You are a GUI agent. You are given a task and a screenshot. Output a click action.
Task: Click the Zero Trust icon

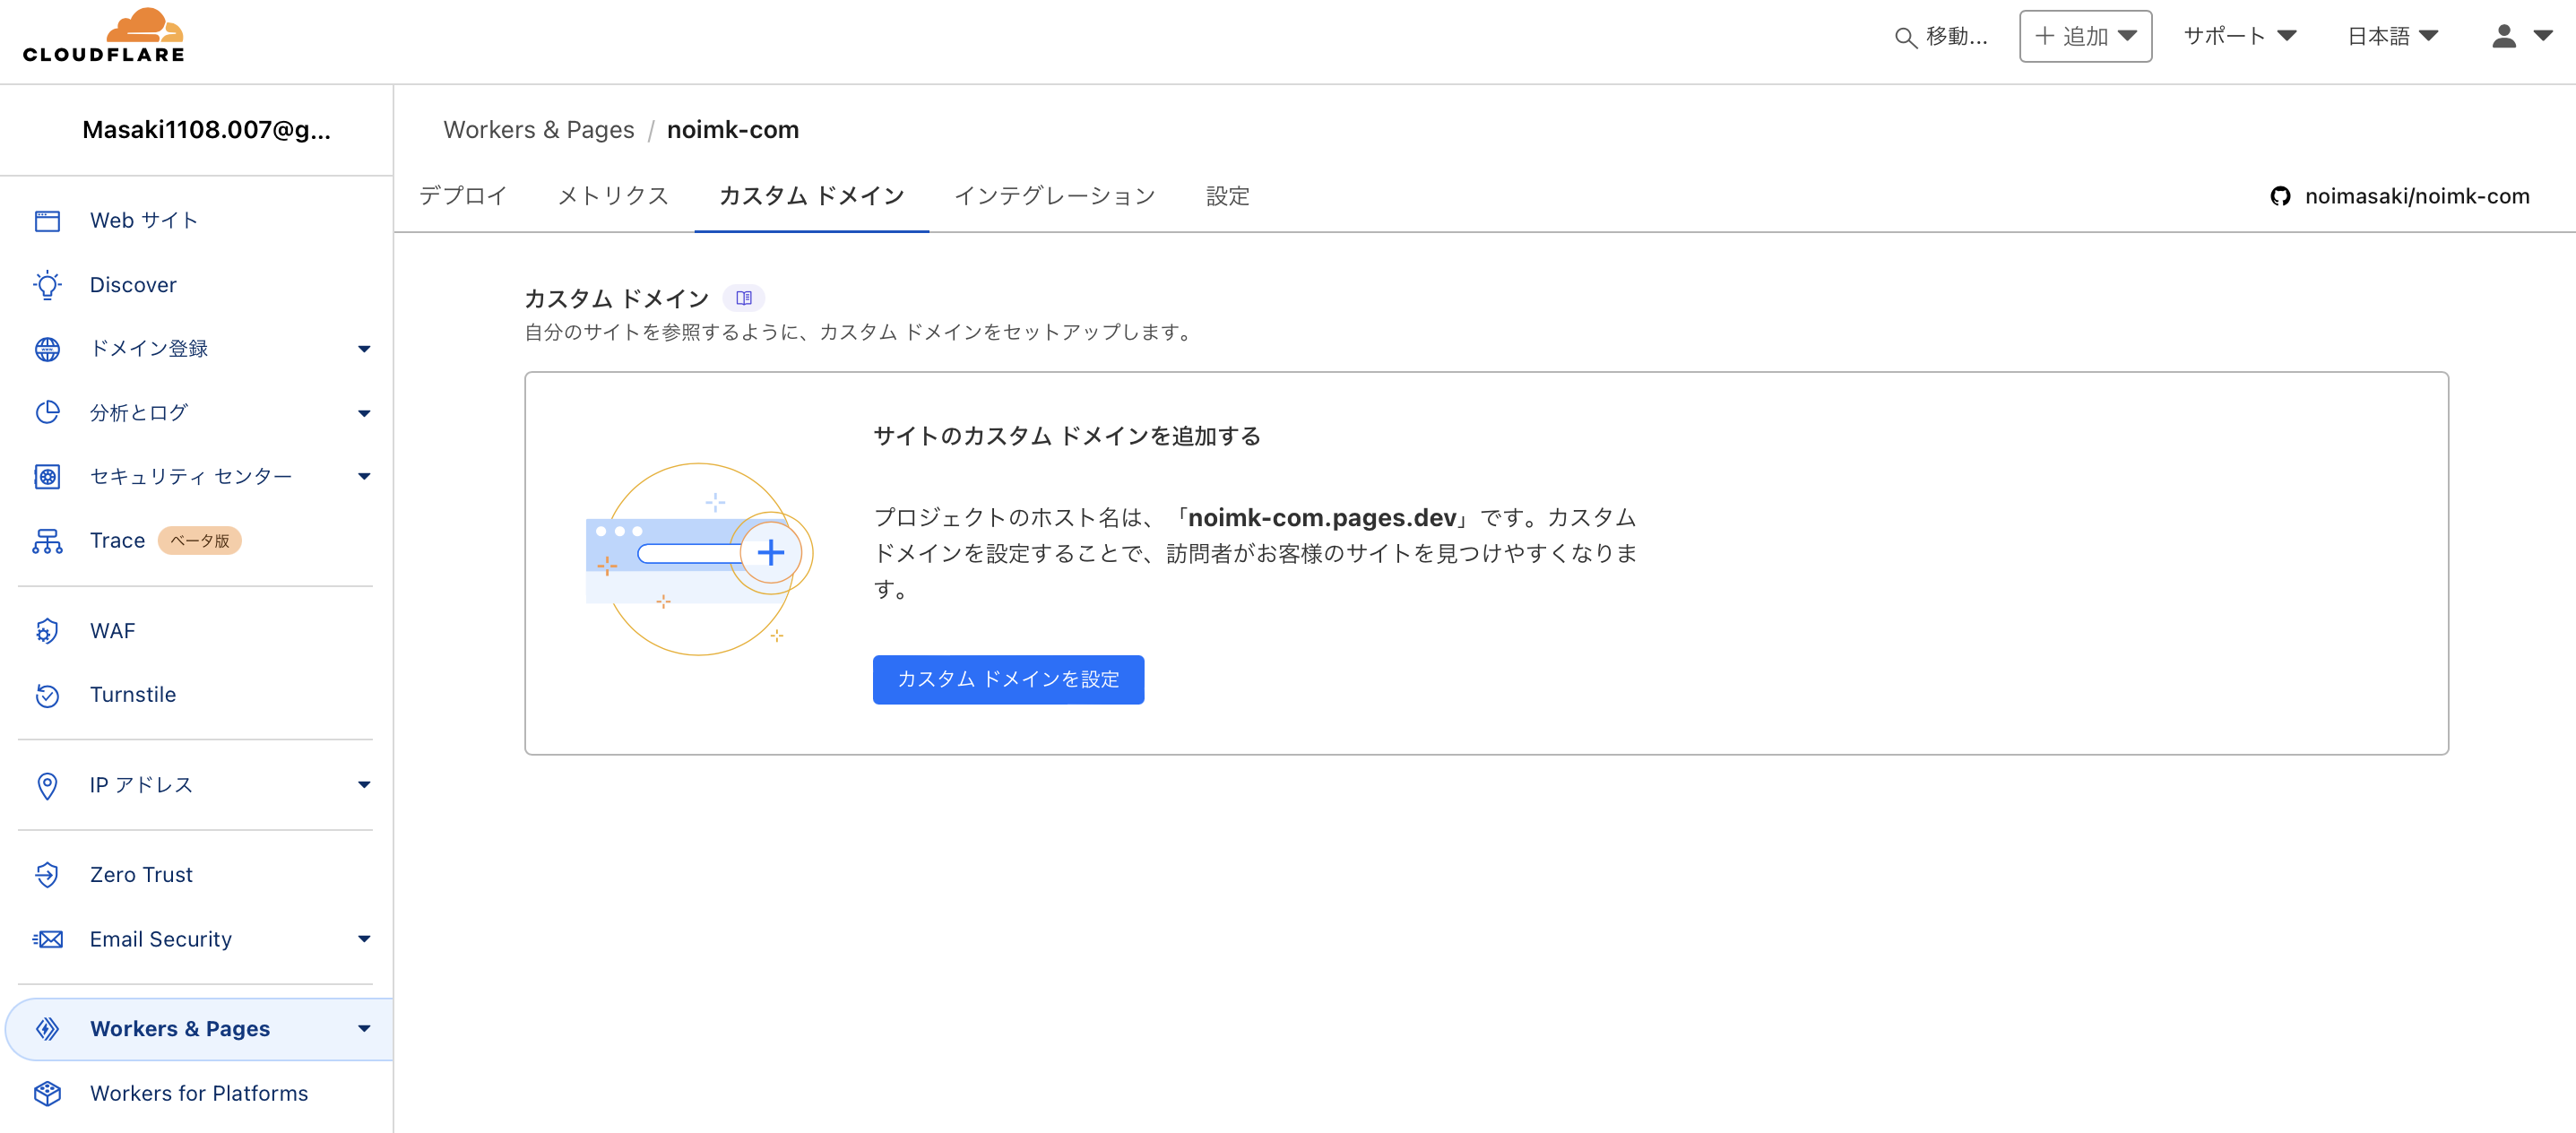47,874
